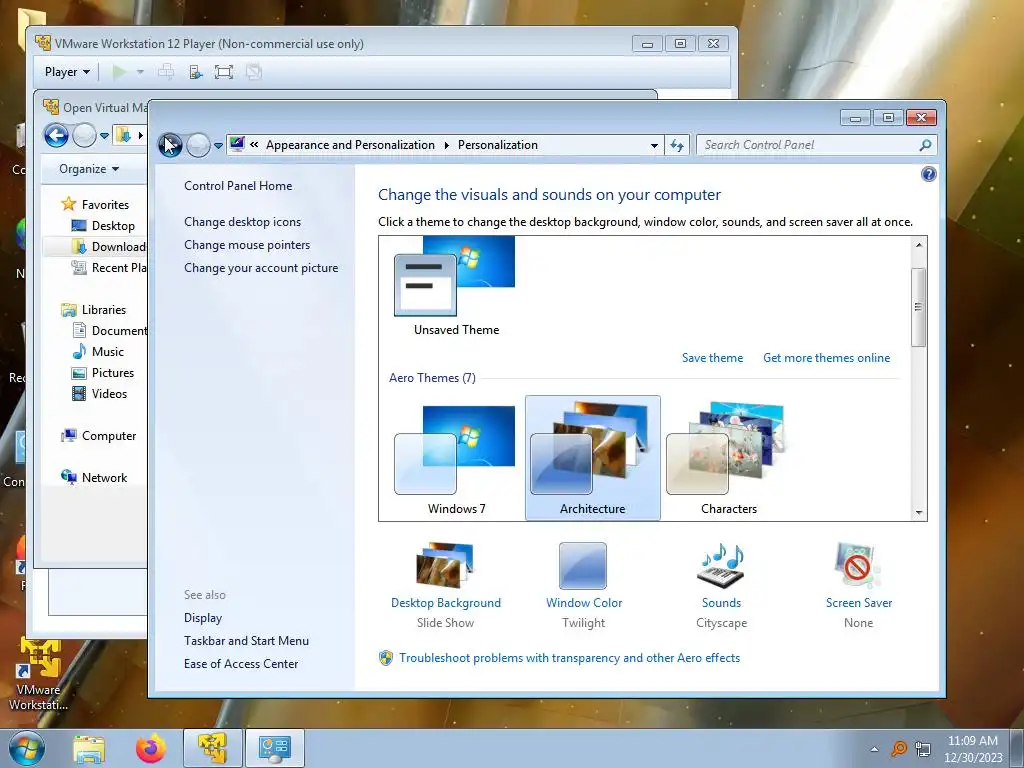Select the Windows 7 Aero theme
Image resolution: width=1024 pixels, height=768 pixels.
(455, 458)
